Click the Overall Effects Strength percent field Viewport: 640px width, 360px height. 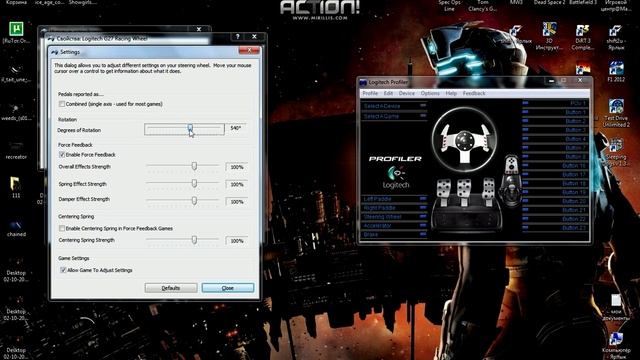237,167
